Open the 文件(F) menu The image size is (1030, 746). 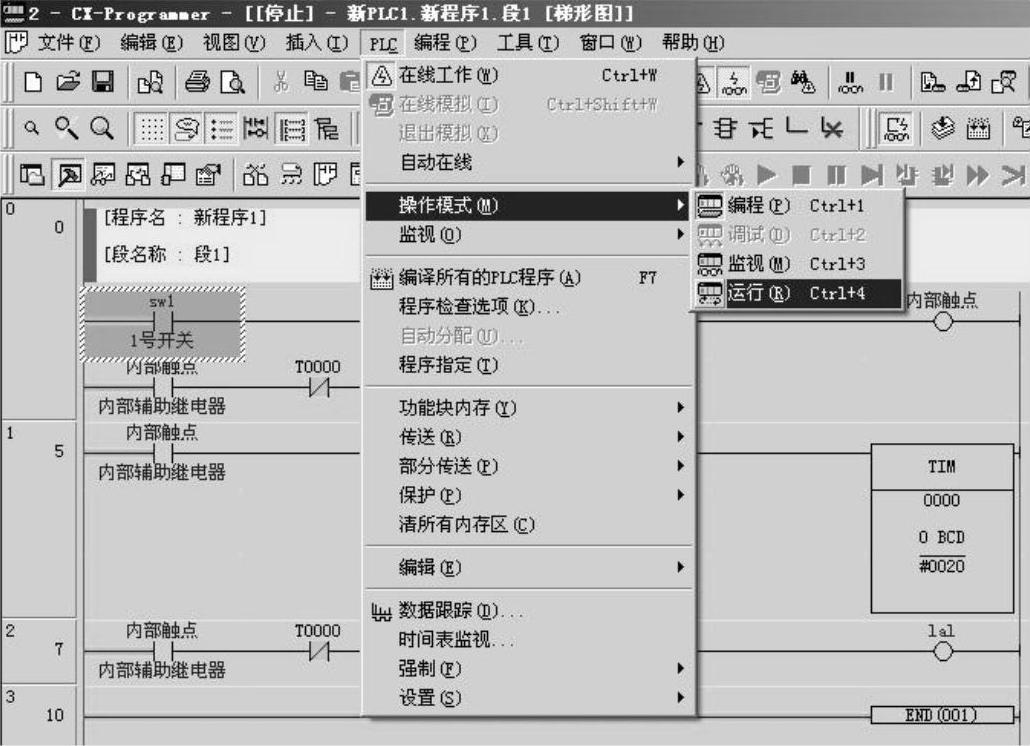point(68,43)
